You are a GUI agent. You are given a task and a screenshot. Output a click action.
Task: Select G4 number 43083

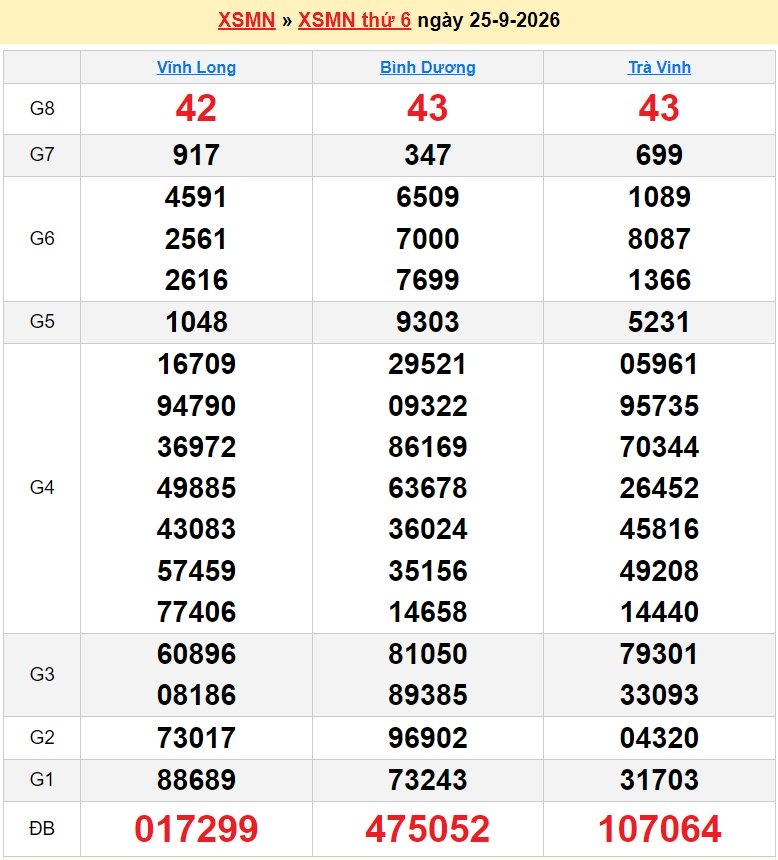[196, 529]
